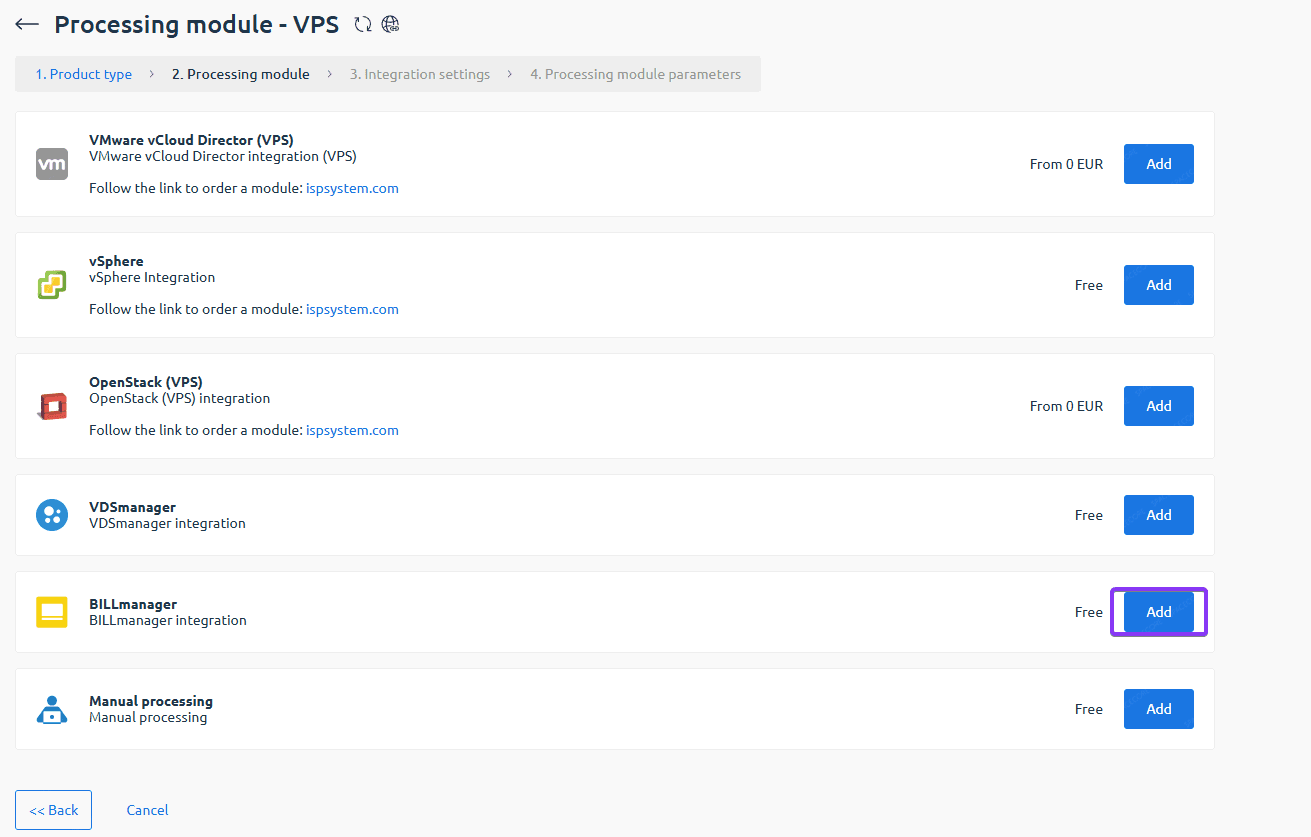Click the Manual processing person icon

(52, 709)
